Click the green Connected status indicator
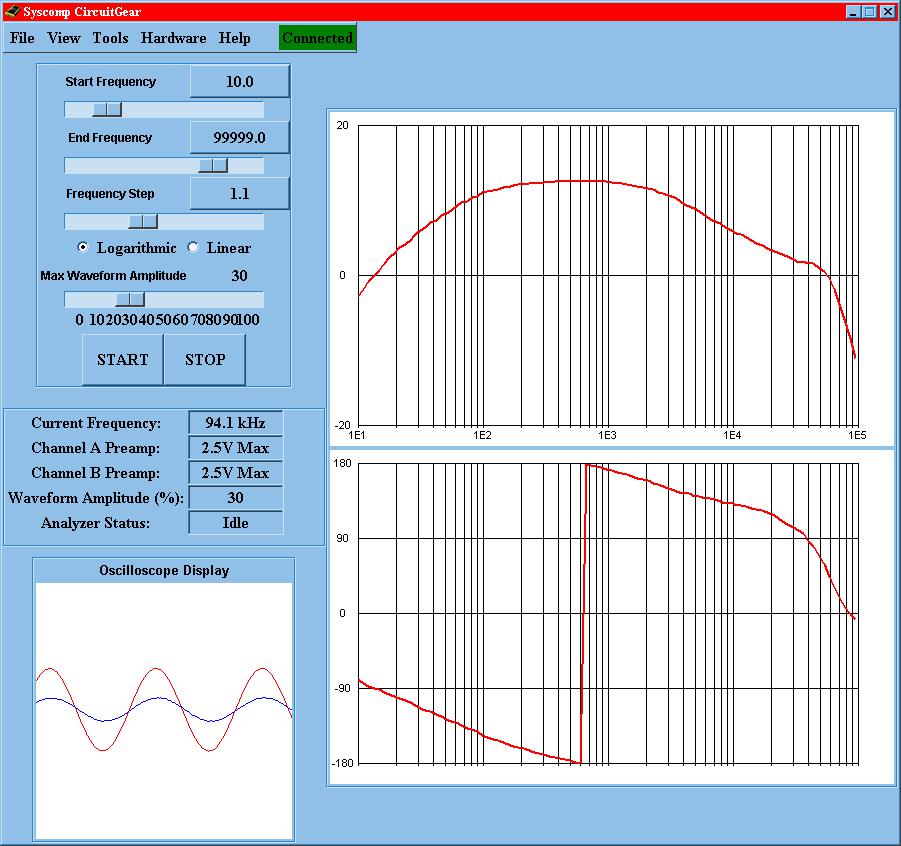This screenshot has width=901, height=846. (x=317, y=38)
